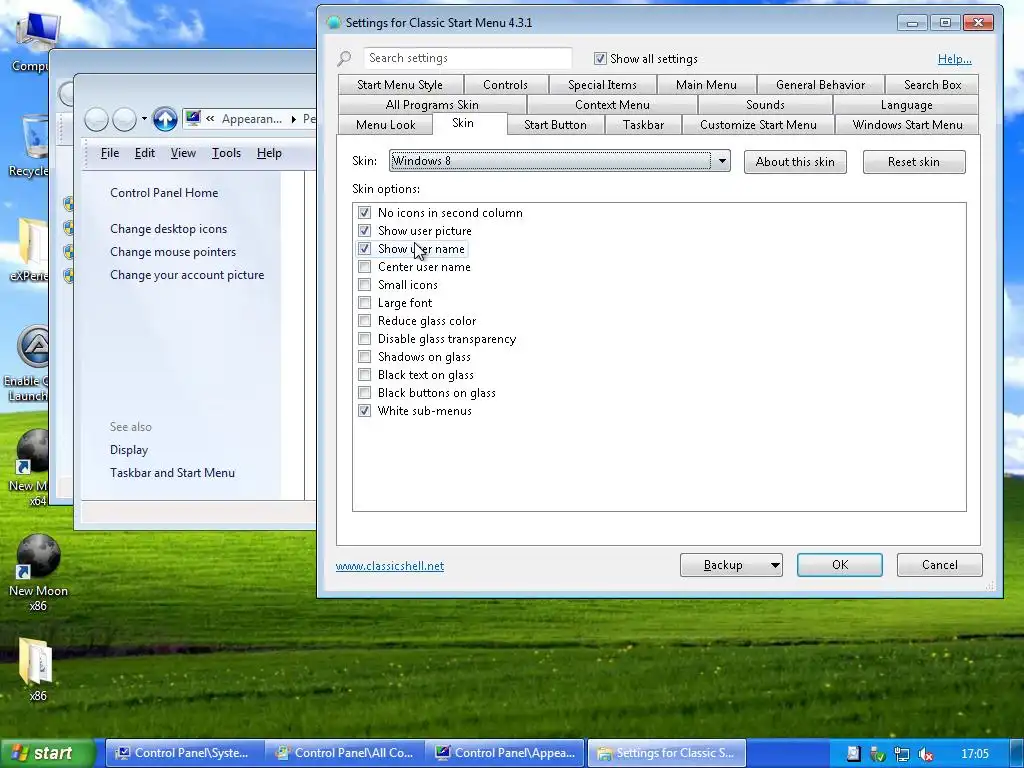The width and height of the screenshot is (1024, 768).
Task: Open the Skin dropdown showing Windows 8
Action: pyautogui.click(x=560, y=161)
